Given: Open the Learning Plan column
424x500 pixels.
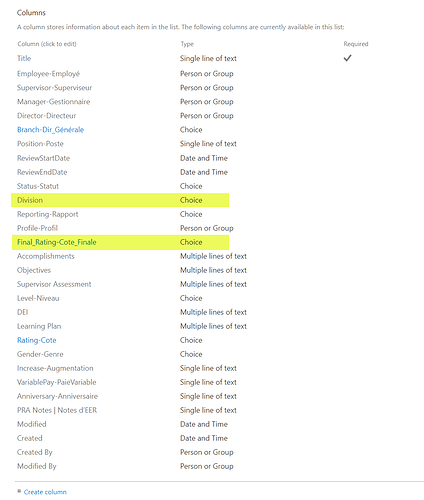Looking at the screenshot, I should 39,326.
